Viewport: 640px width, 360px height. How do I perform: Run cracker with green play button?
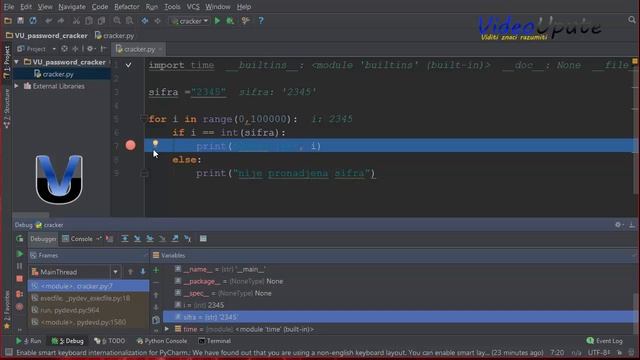218,21
